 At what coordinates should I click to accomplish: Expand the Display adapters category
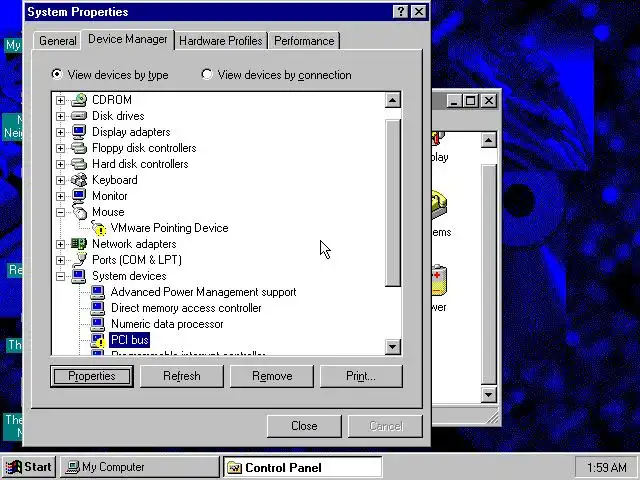tap(60, 132)
